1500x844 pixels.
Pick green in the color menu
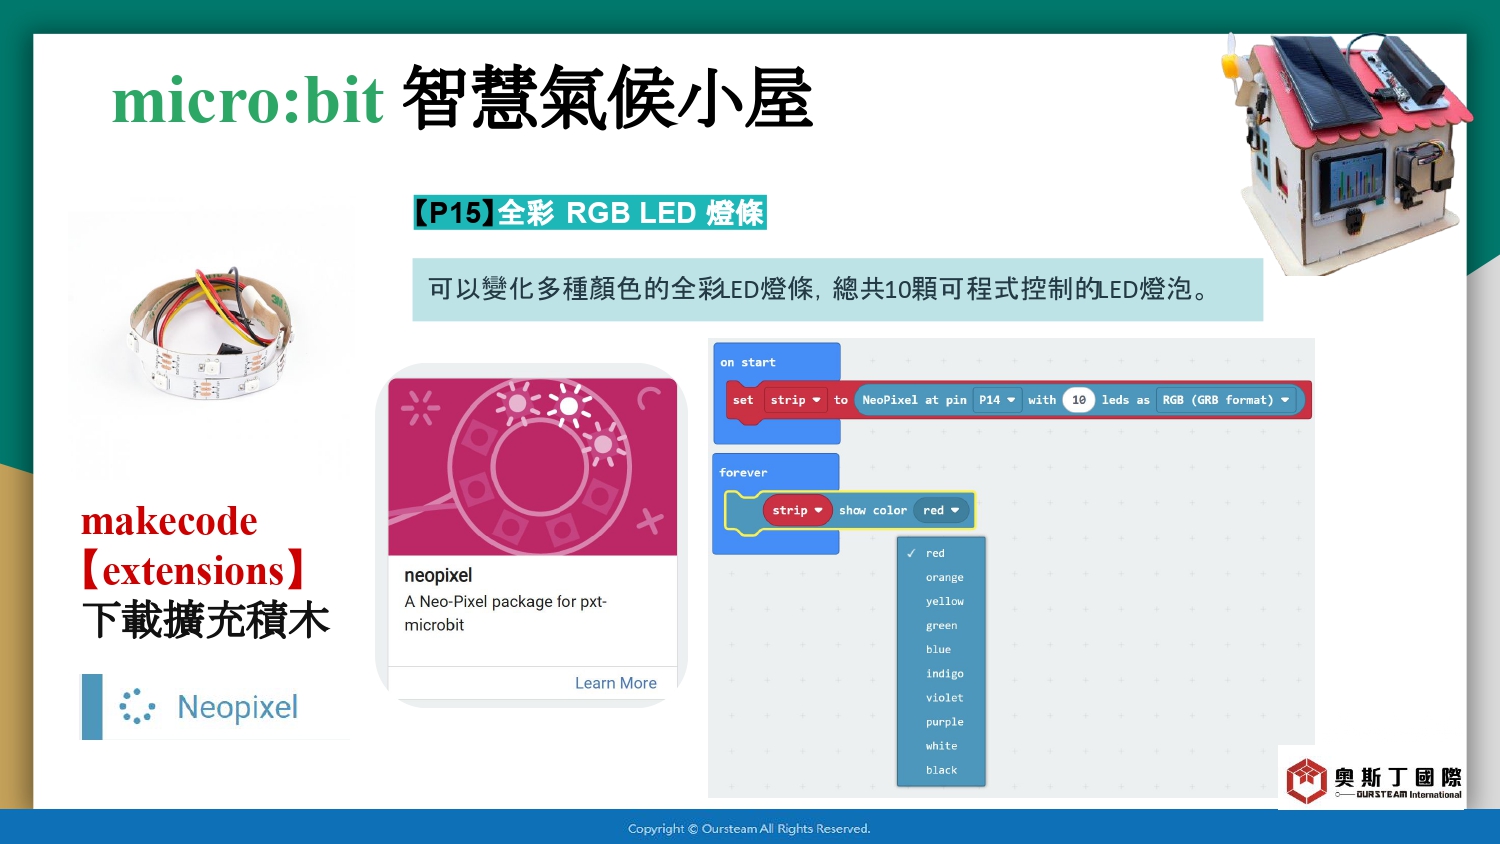(x=941, y=625)
